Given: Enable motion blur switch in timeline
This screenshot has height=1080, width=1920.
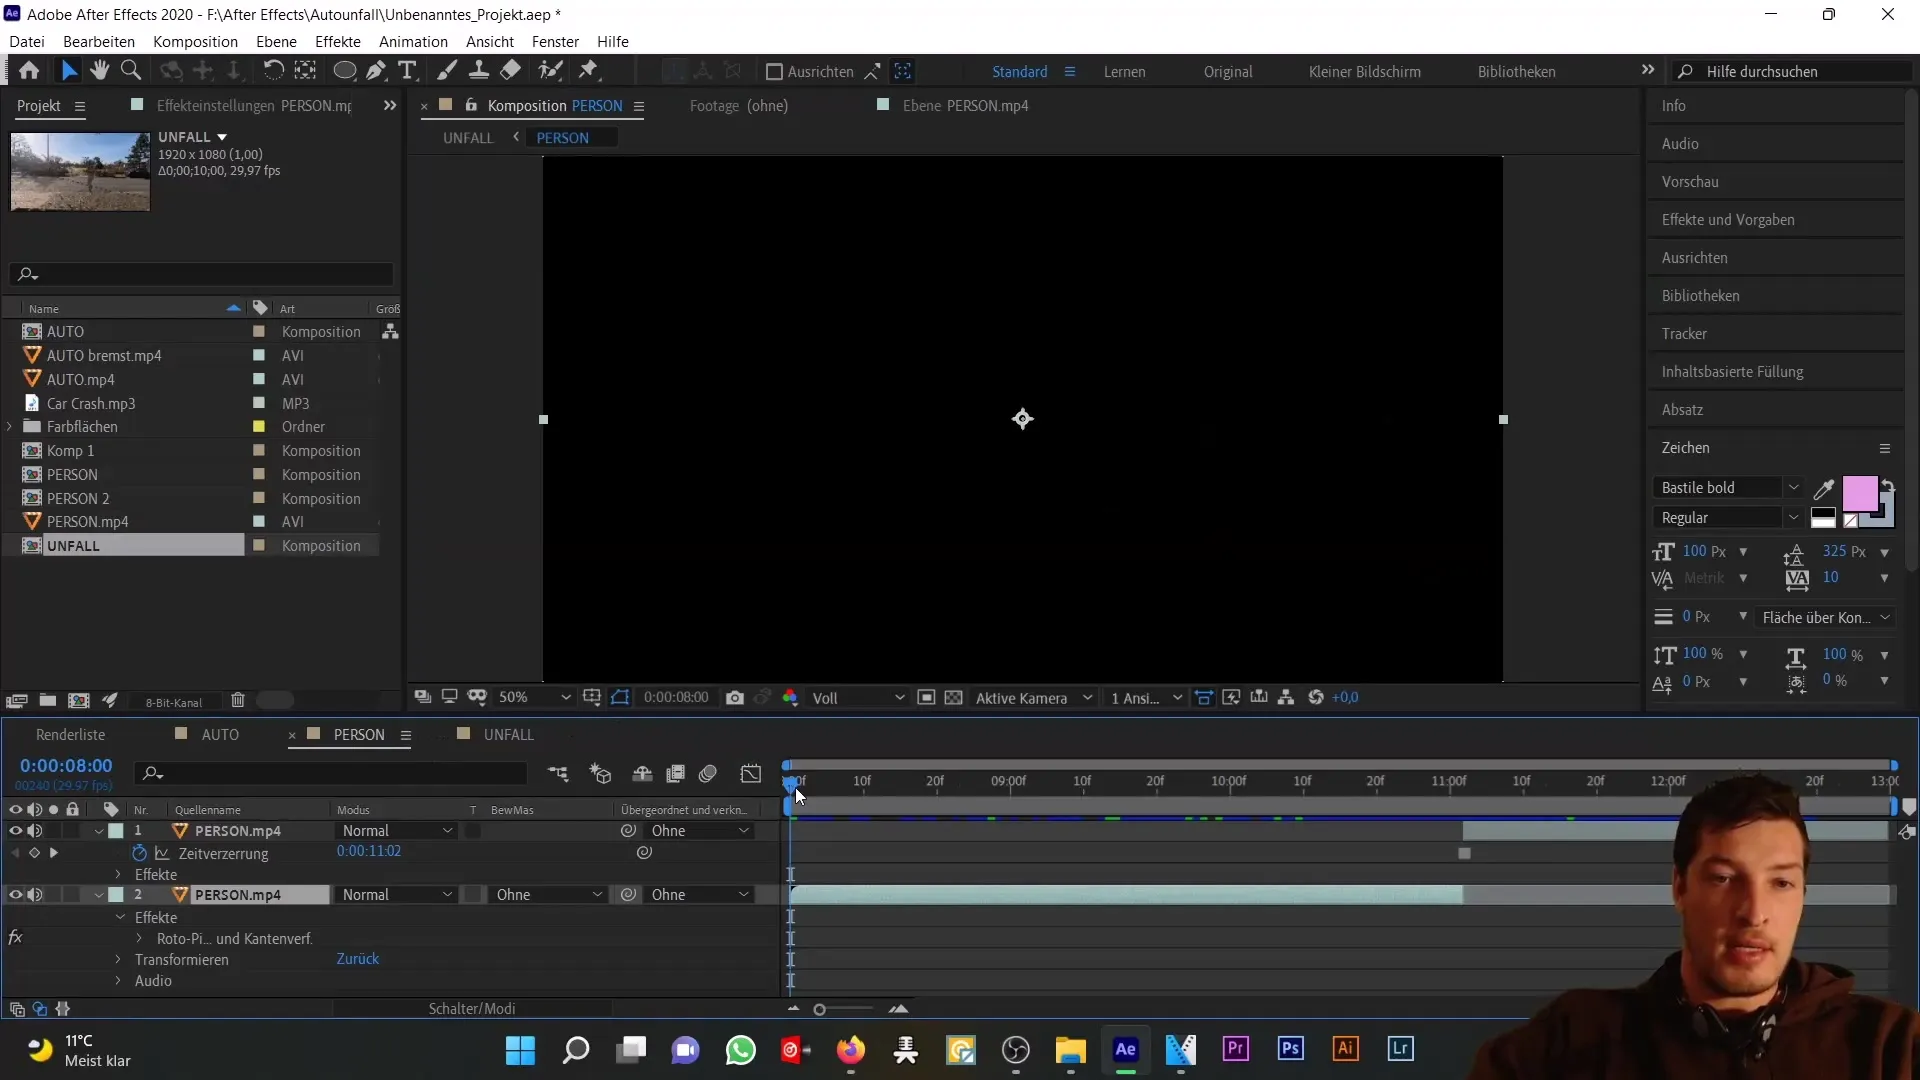Looking at the screenshot, I should pyautogui.click(x=708, y=774).
